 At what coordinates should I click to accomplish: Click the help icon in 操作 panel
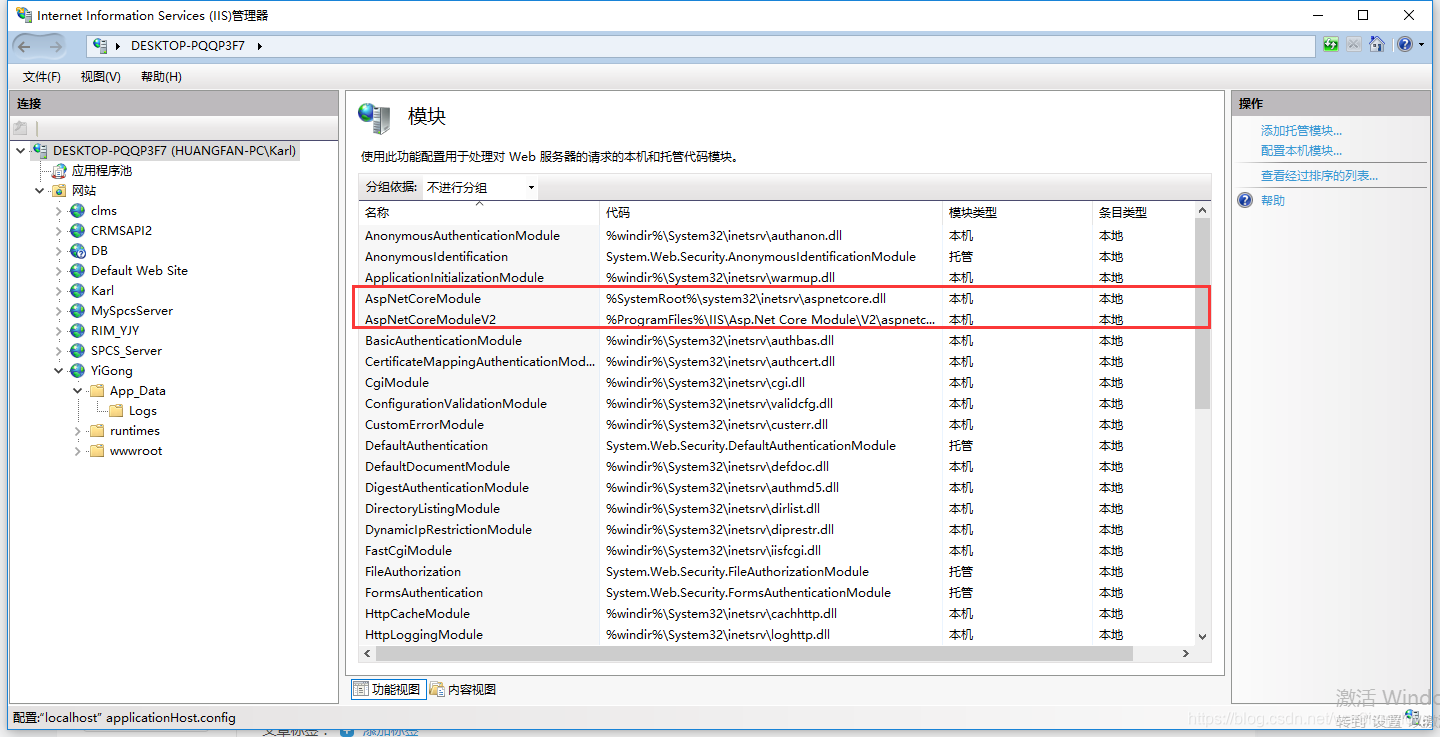pos(1245,200)
